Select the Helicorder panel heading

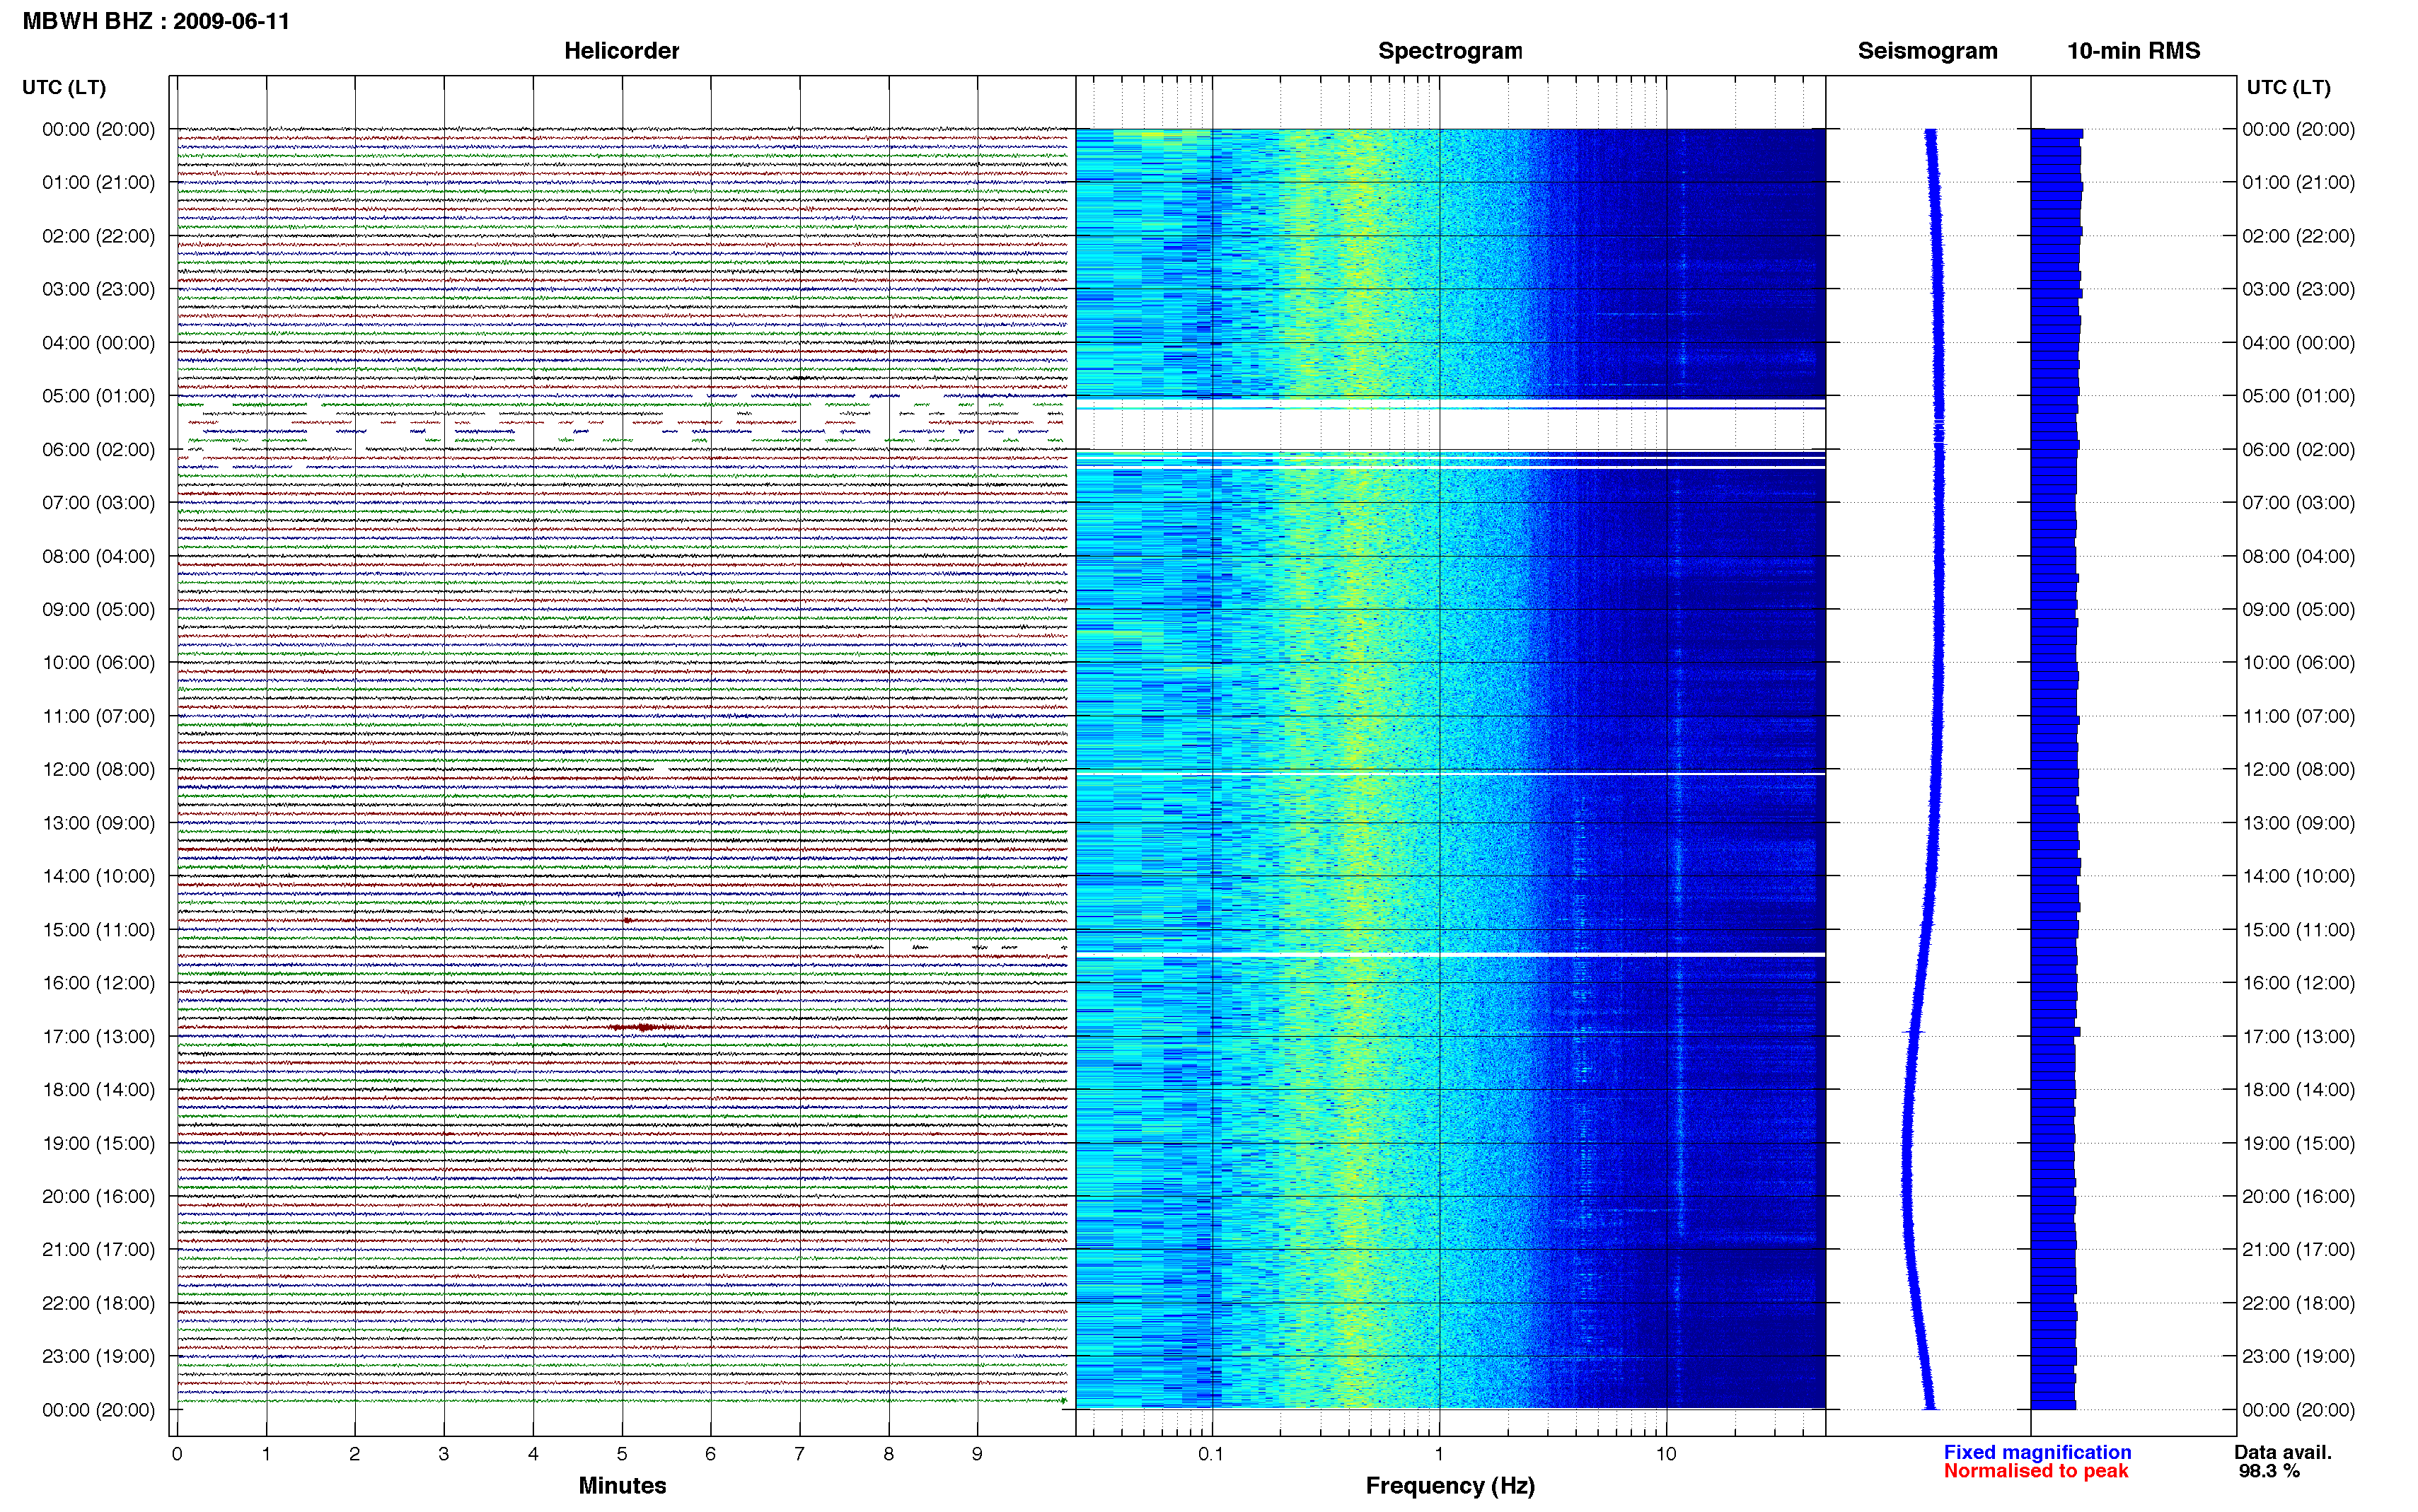click(x=621, y=51)
